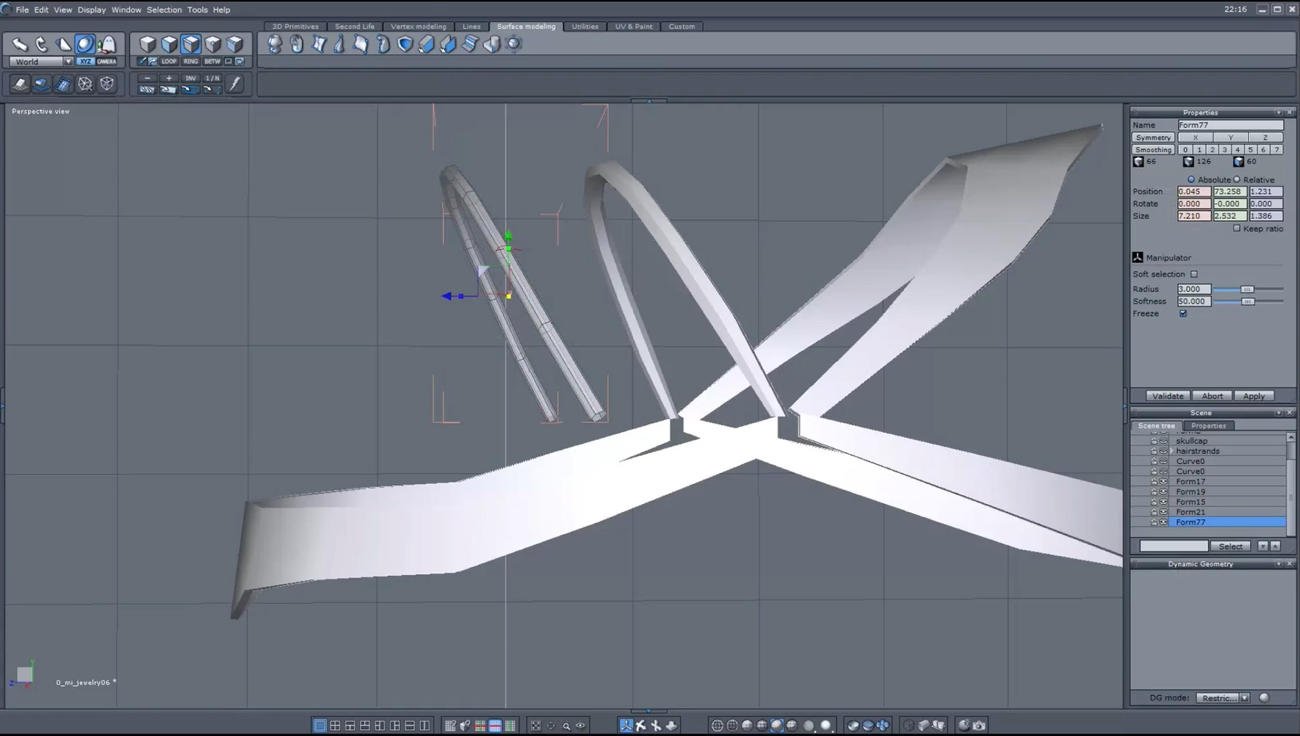Image resolution: width=1300 pixels, height=736 pixels.
Task: Open the Selection menu
Action: point(164,10)
